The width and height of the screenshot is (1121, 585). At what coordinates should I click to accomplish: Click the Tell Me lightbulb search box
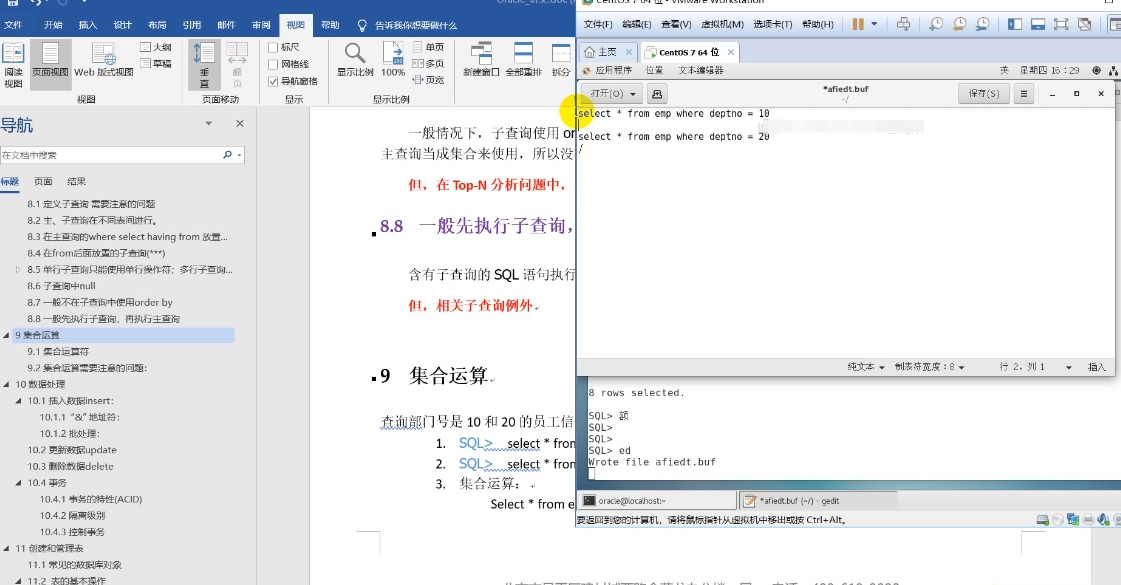tap(408, 25)
